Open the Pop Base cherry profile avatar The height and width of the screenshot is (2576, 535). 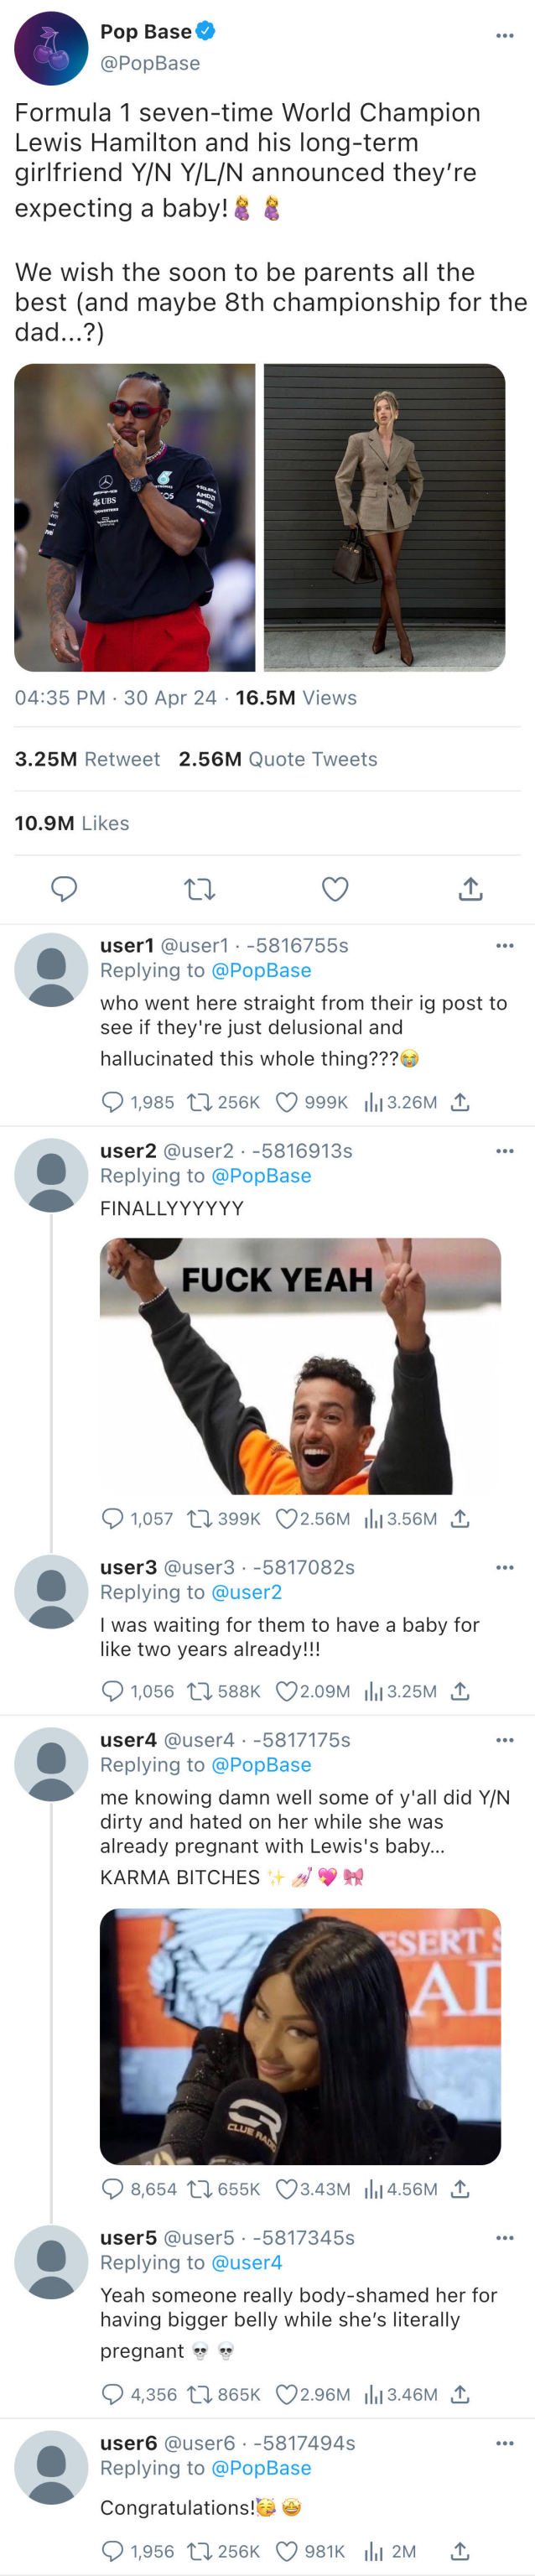click(51, 48)
